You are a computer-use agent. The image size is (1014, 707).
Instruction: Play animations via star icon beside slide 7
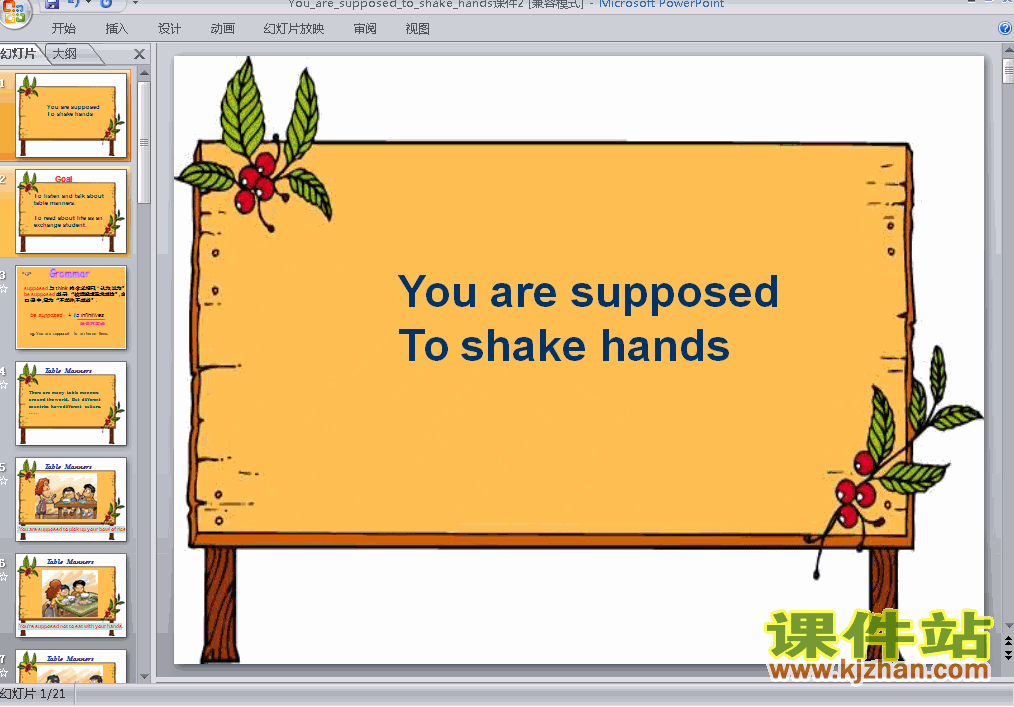coord(3,673)
